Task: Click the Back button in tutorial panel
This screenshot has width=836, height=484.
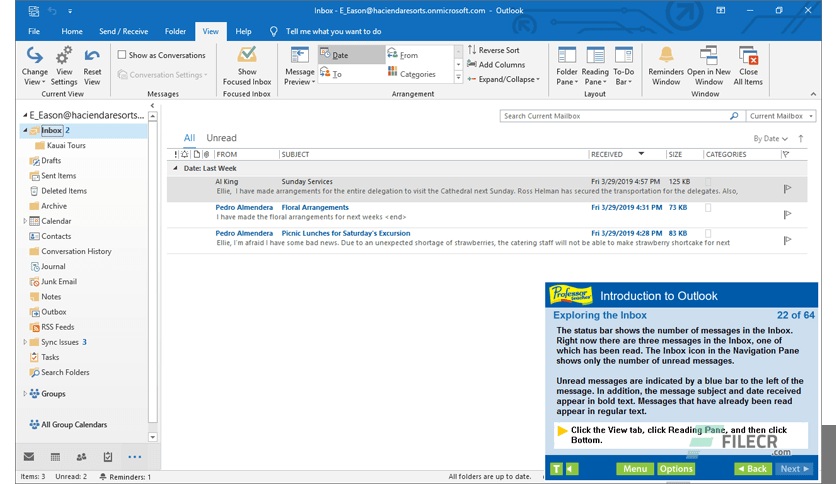Action: 752,469
